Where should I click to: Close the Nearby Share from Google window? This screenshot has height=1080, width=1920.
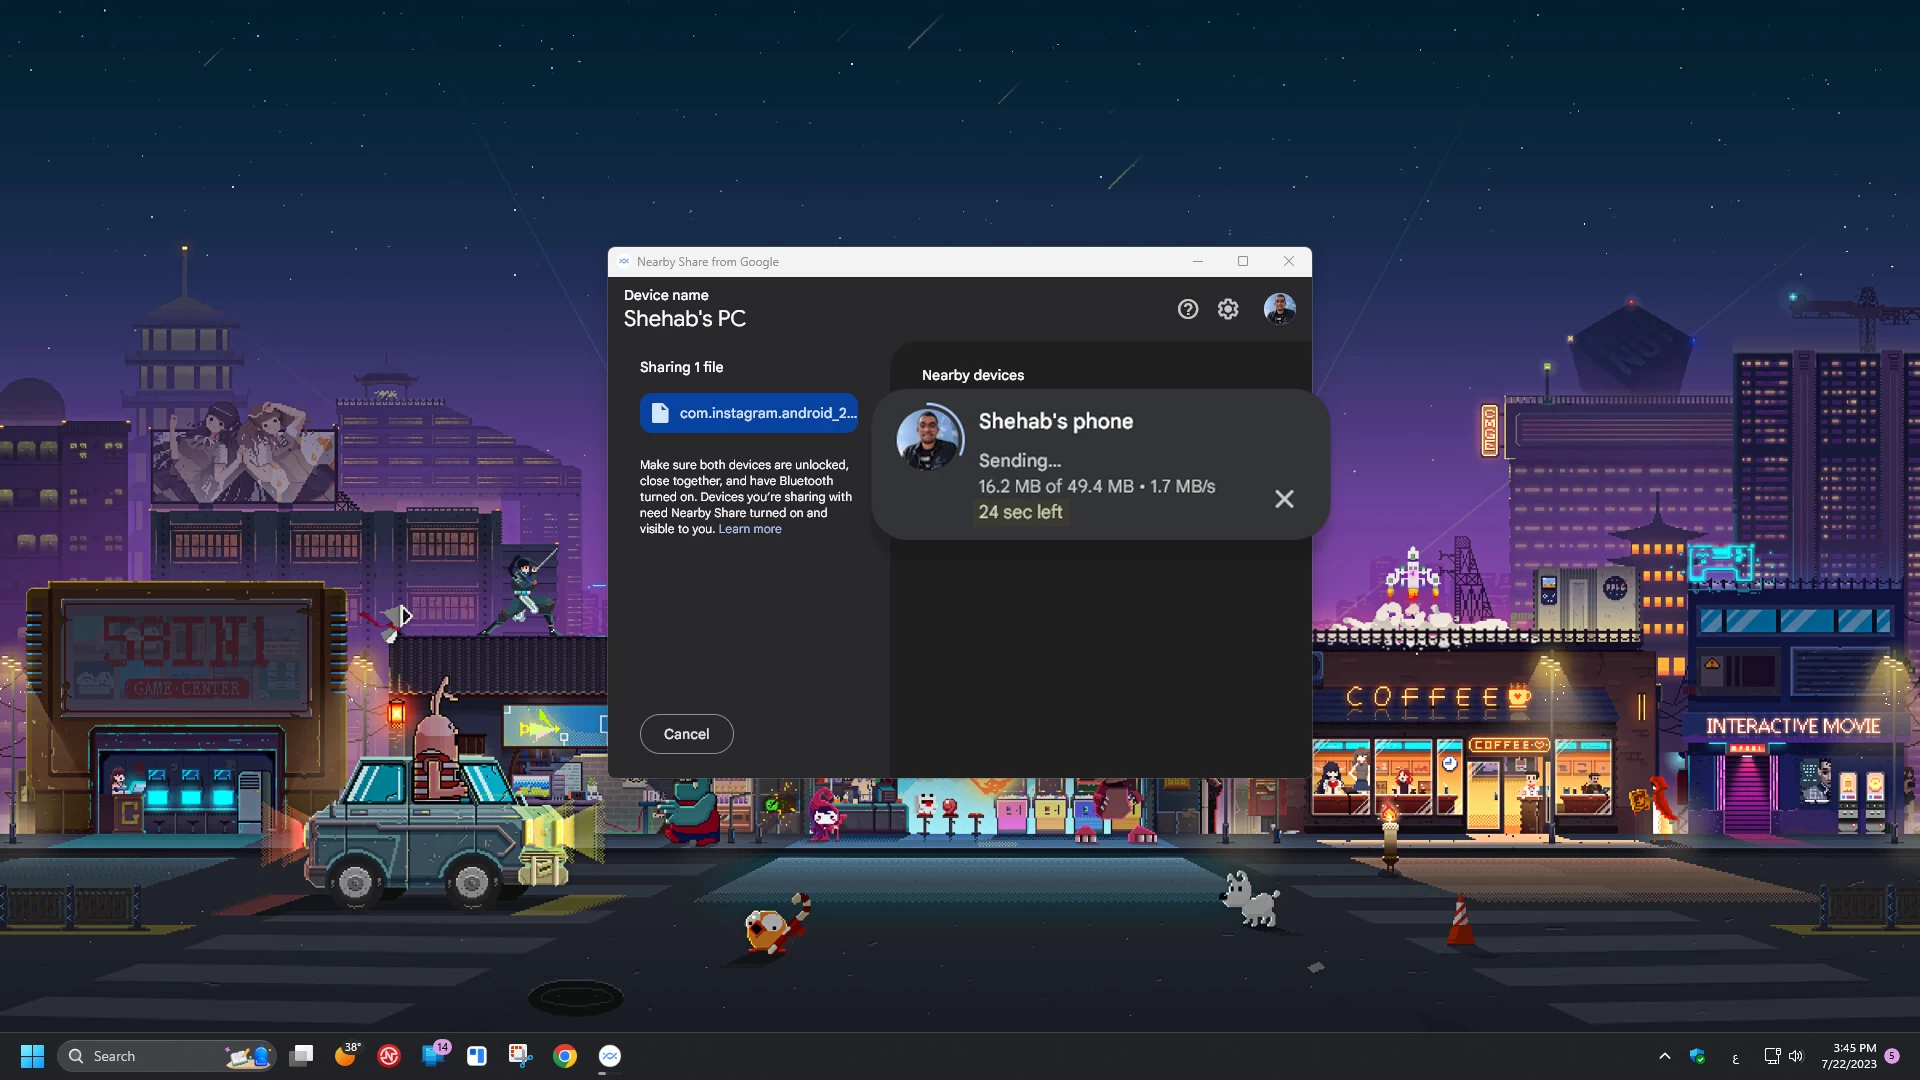[1289, 262]
